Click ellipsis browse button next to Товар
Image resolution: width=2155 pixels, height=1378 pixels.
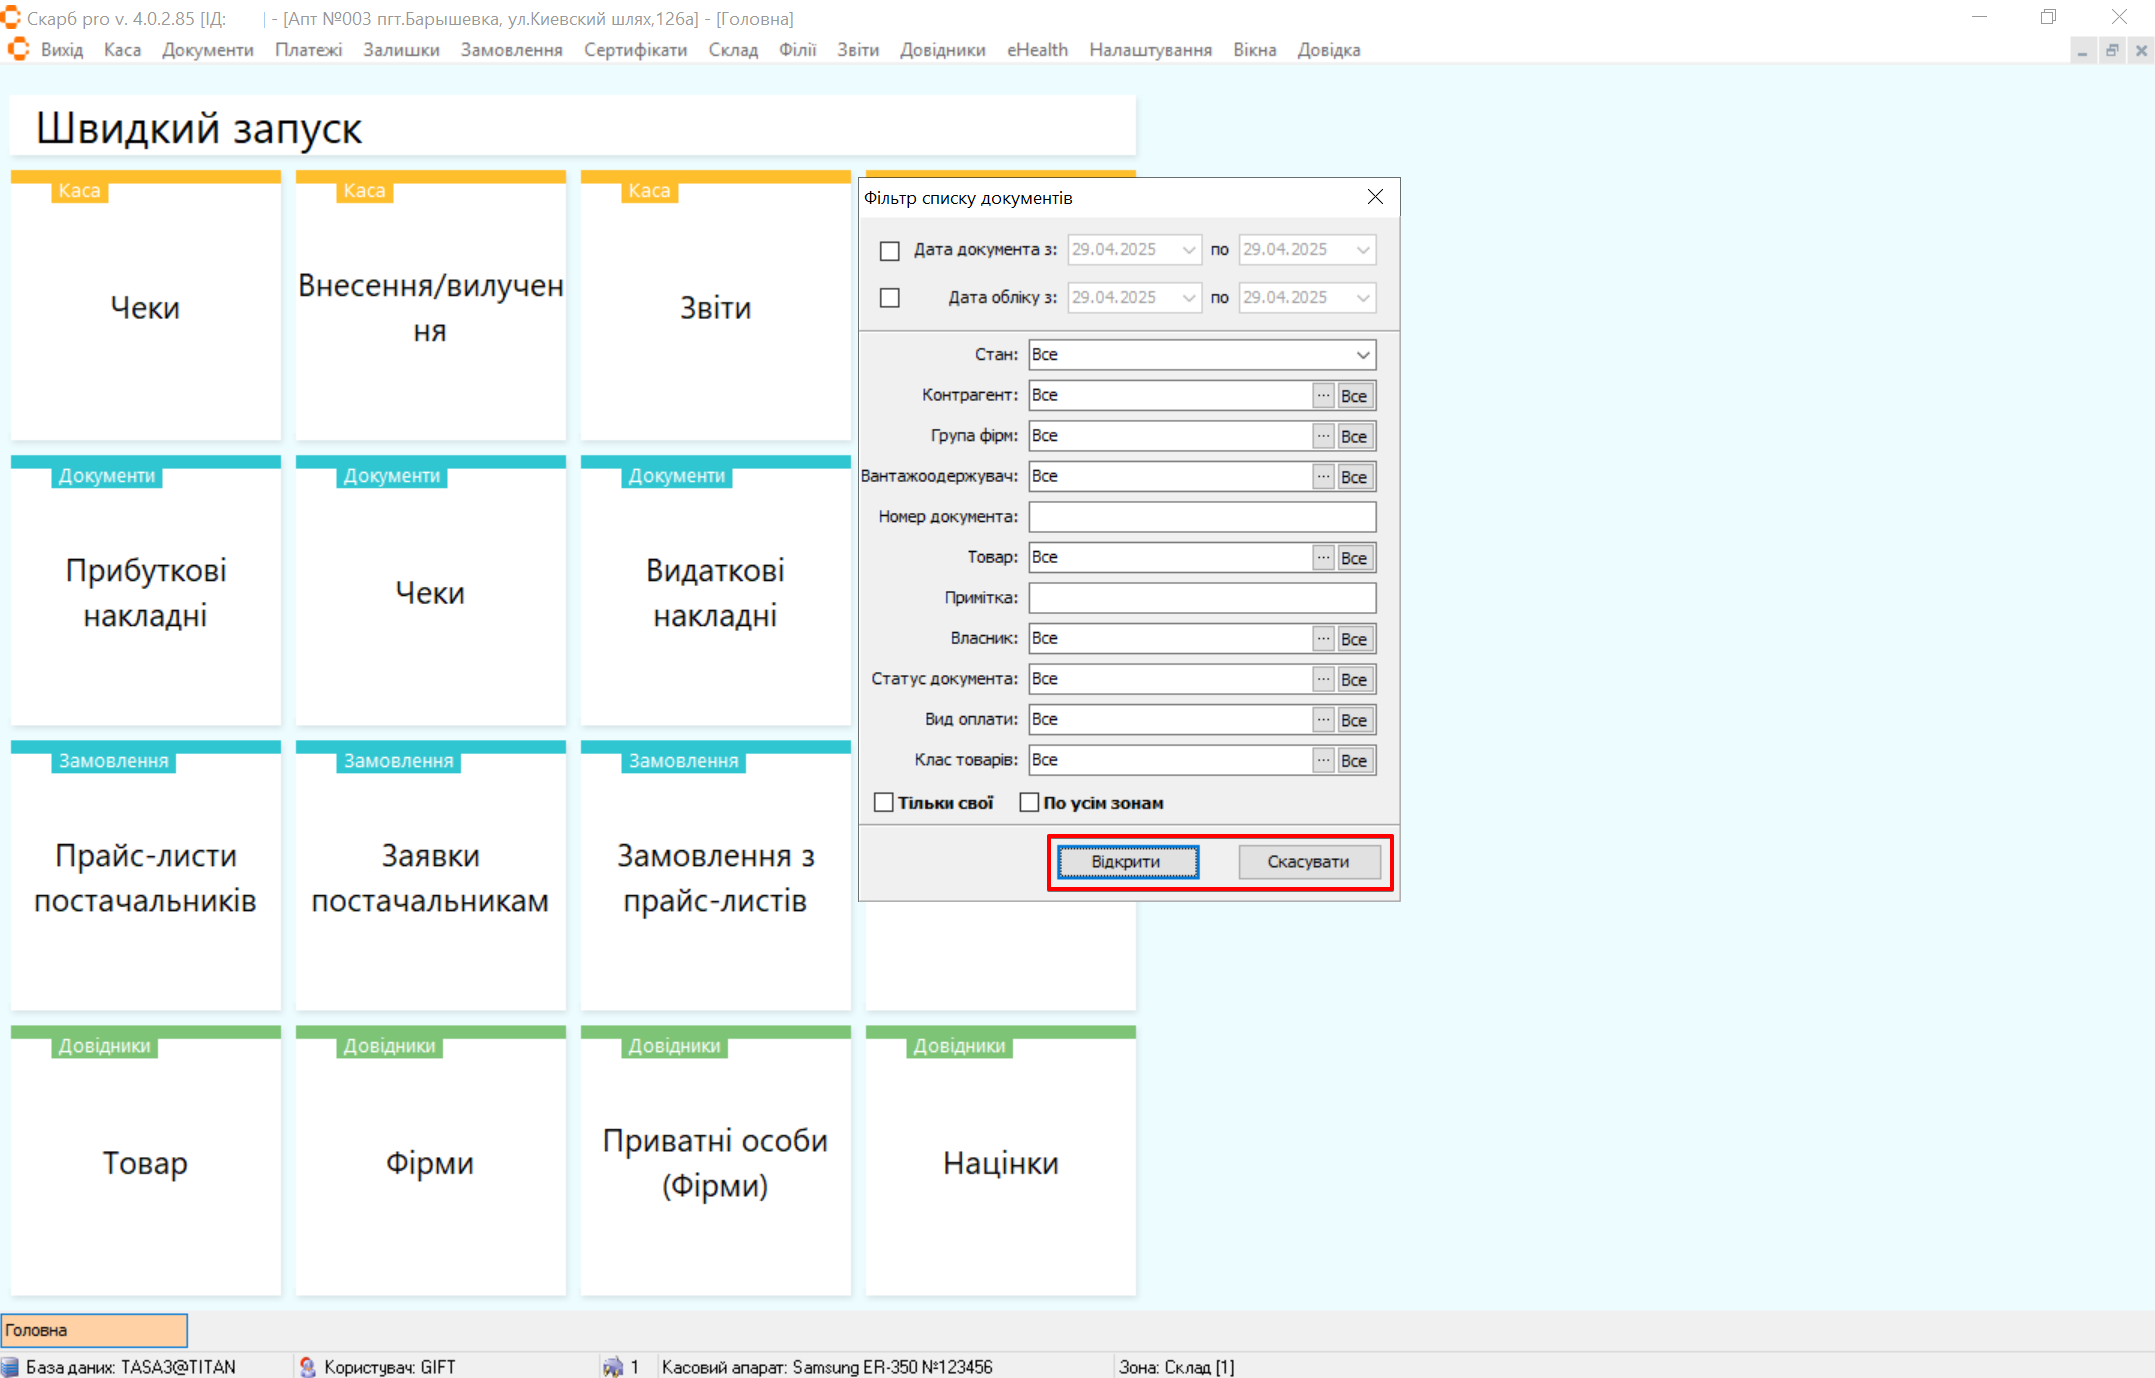1323,558
